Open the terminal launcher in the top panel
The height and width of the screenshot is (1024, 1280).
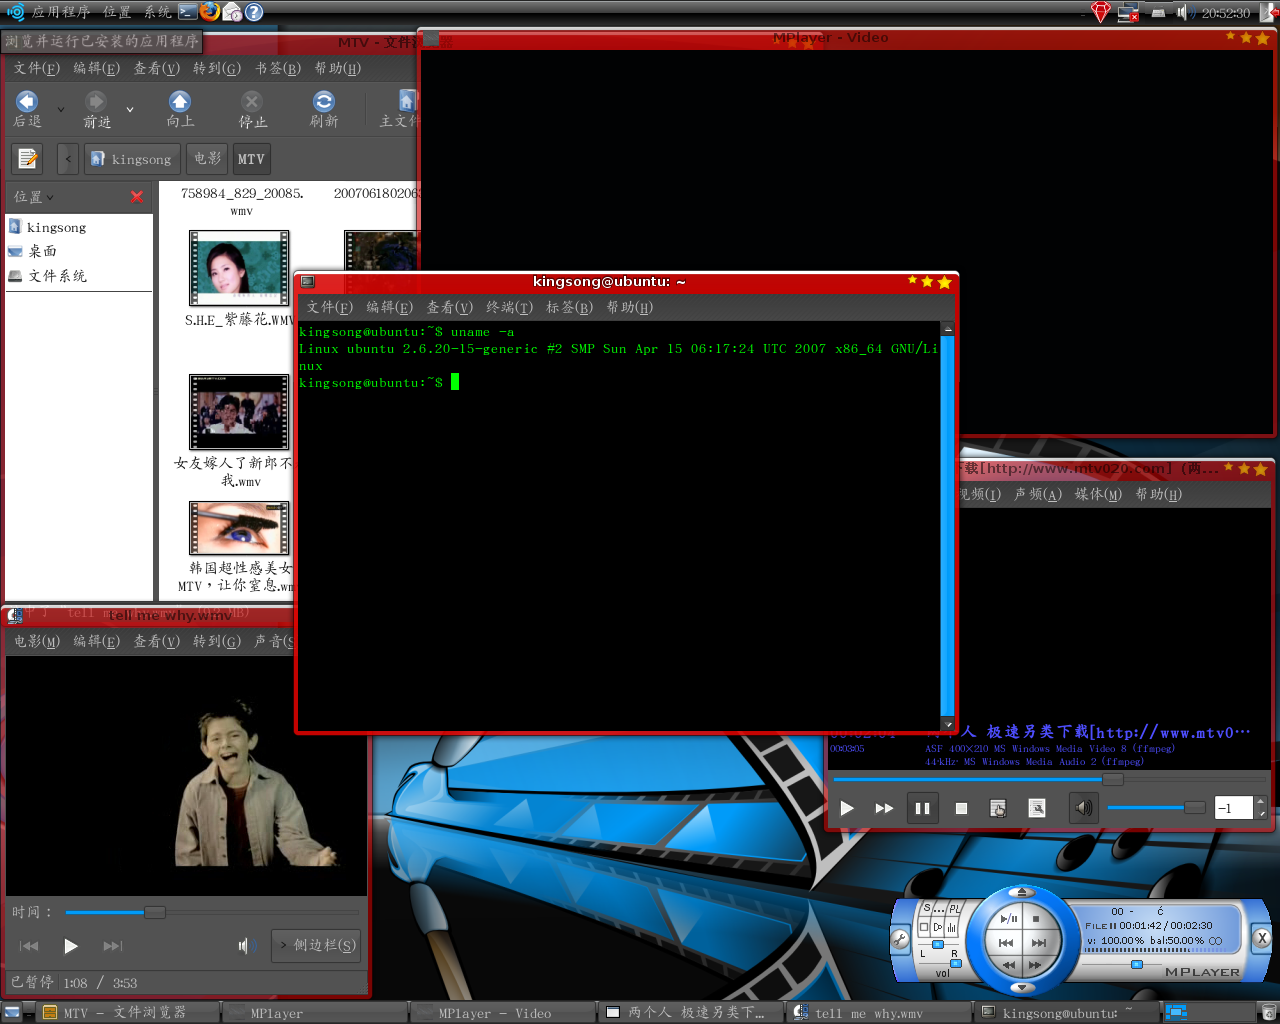pyautogui.click(x=188, y=11)
